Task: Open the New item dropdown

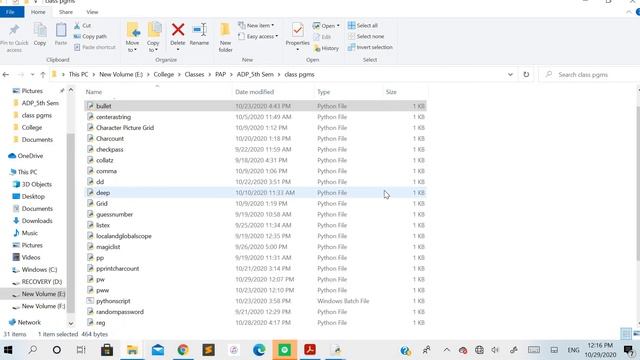Action: tap(256, 25)
